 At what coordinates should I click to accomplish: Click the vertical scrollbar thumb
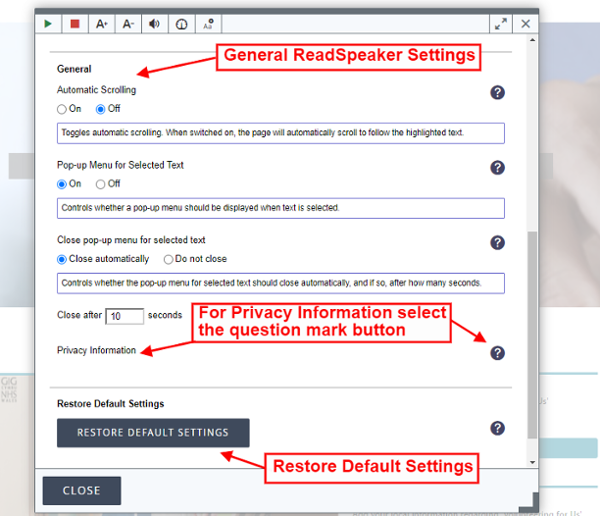point(532,335)
